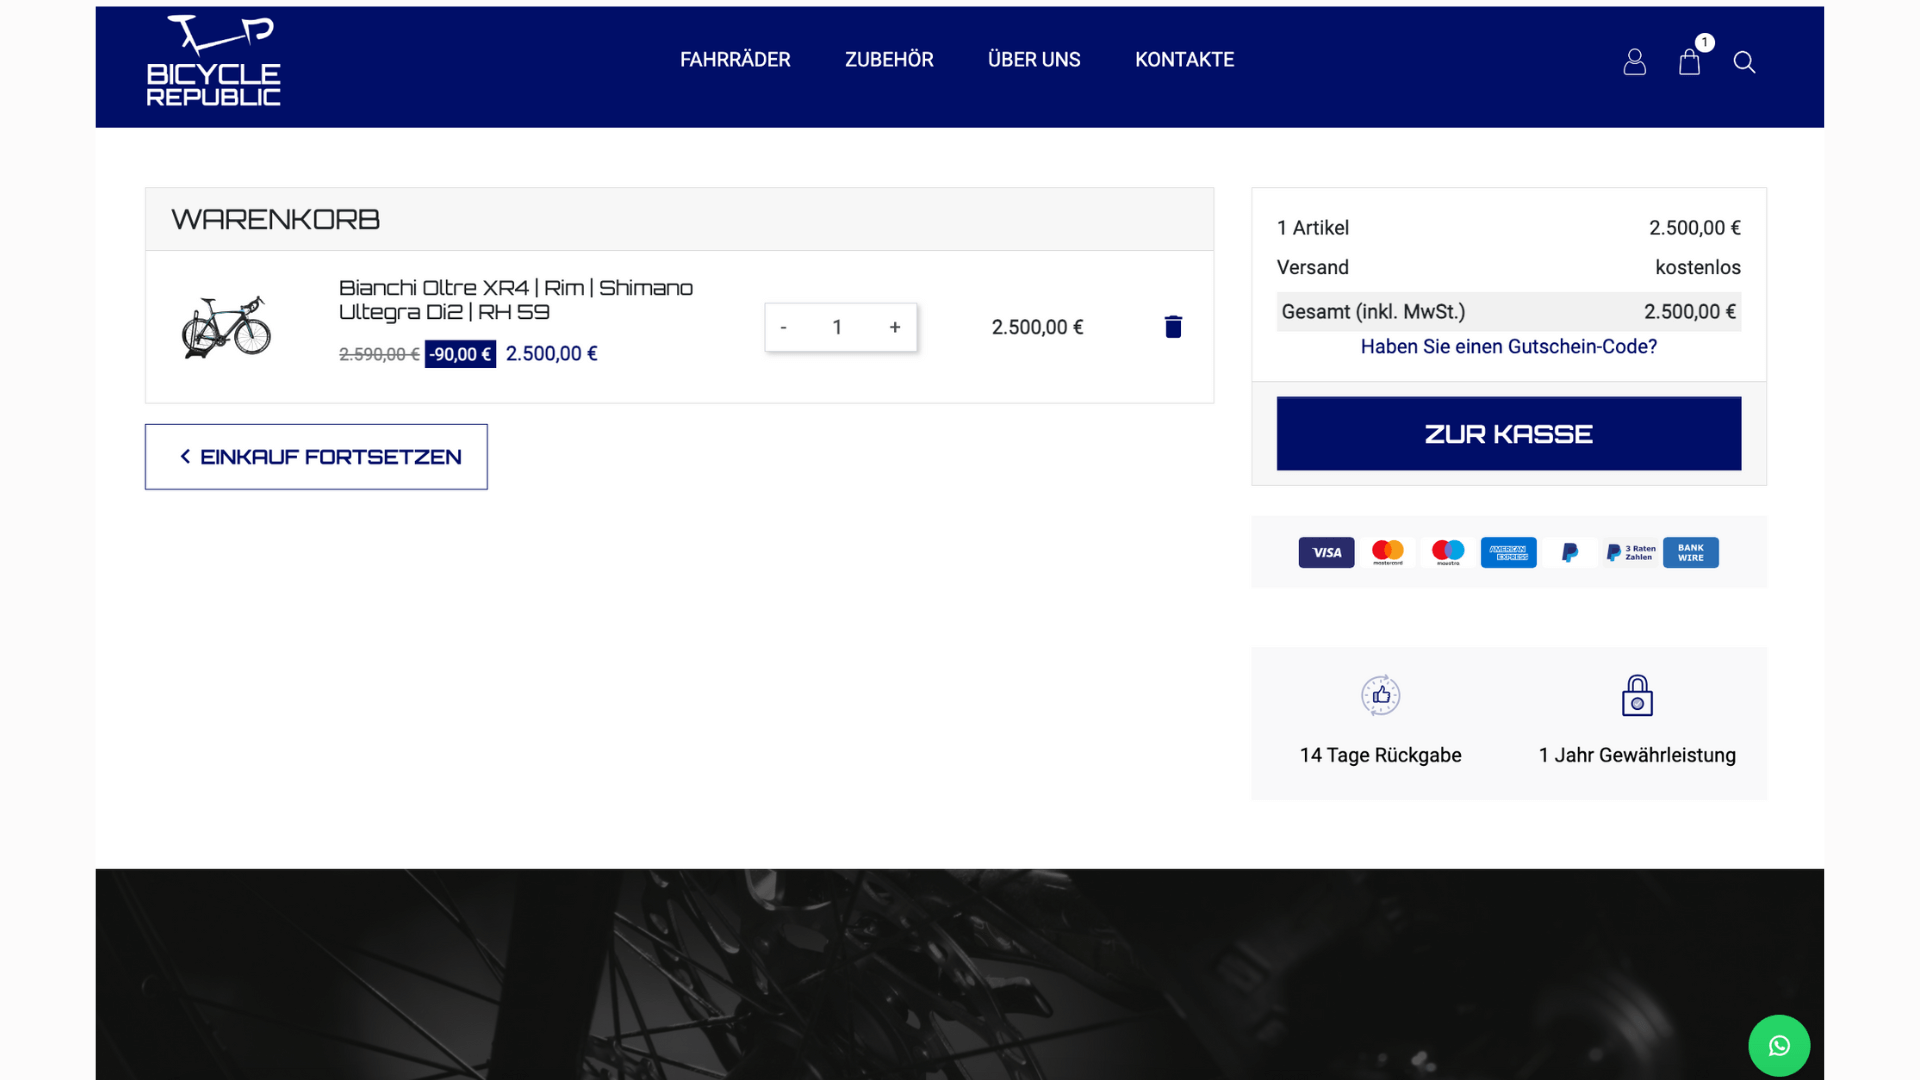Open the Fahrräder menu
1920x1080 pixels.
tap(735, 60)
